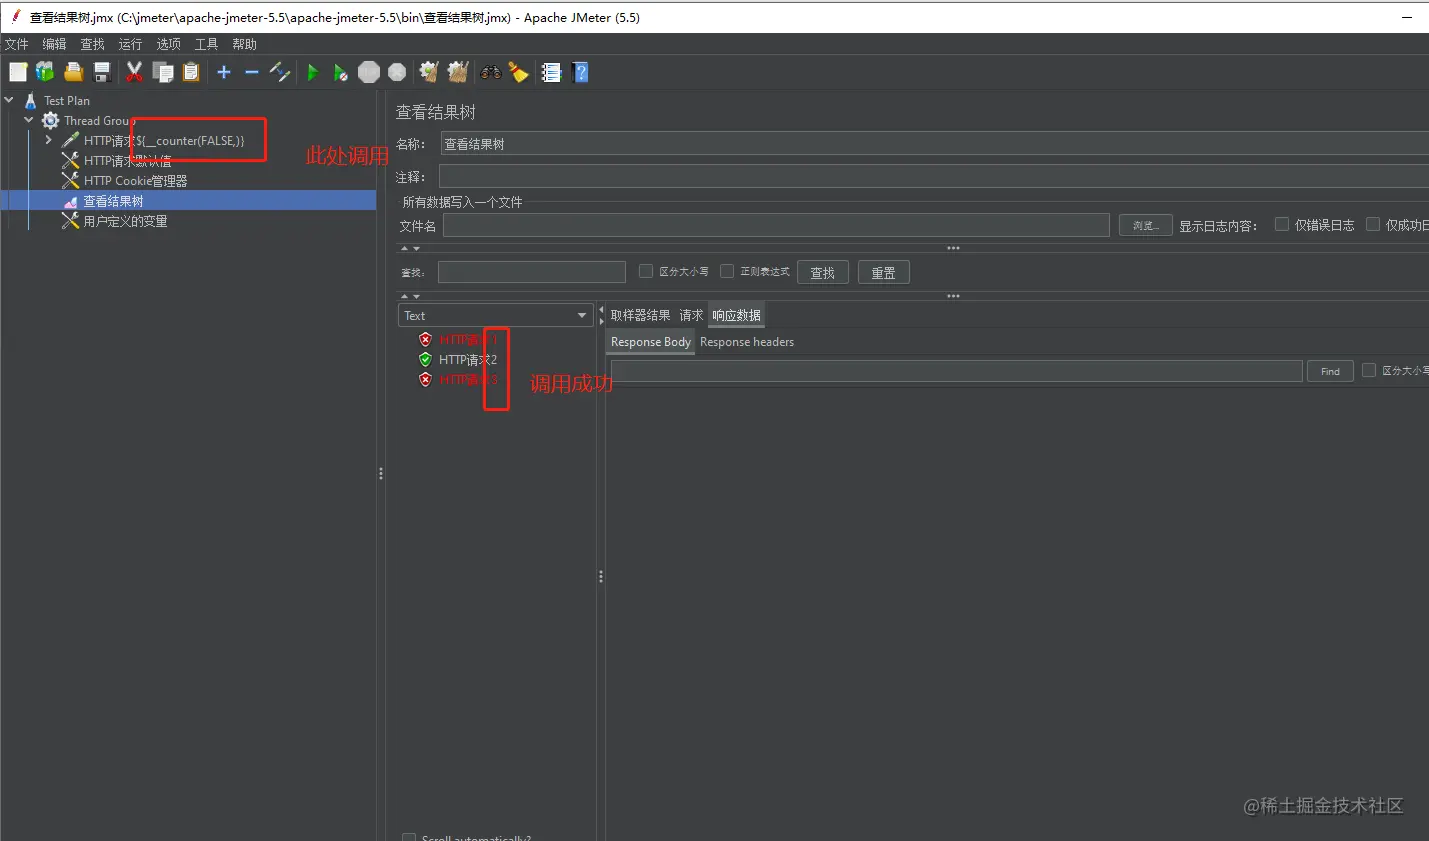Select the failed HTTP请求3 result shield icon
The image size is (1429, 841).
click(x=425, y=380)
